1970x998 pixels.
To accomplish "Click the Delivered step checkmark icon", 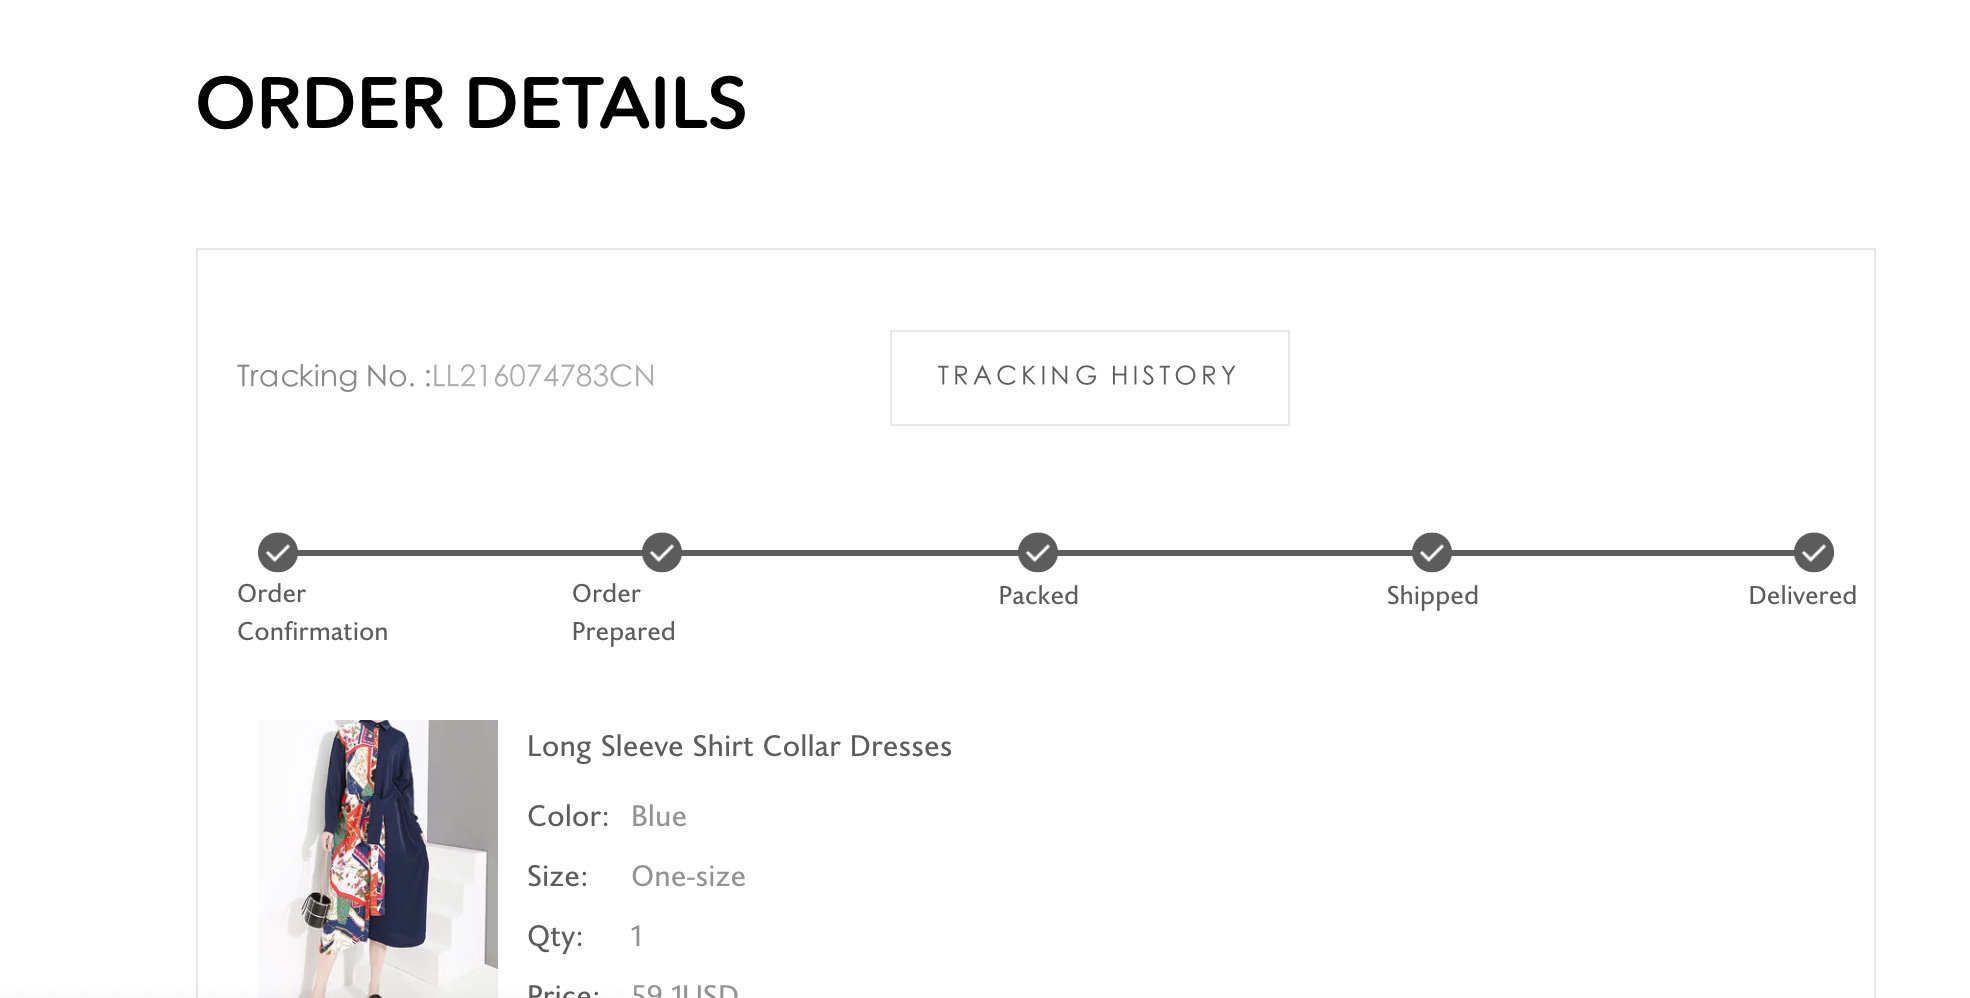I will point(1814,552).
